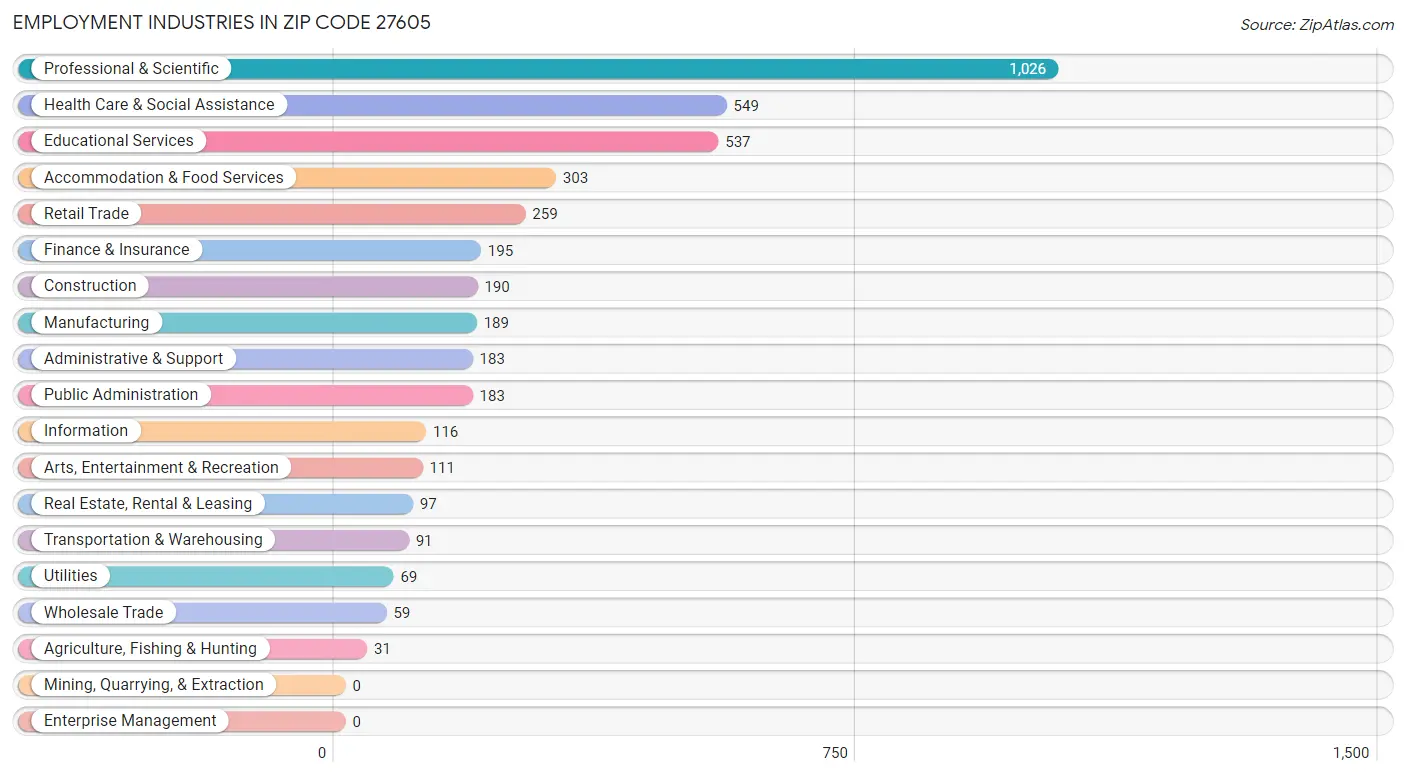Select Transportation & Warehousing label

coord(153,540)
